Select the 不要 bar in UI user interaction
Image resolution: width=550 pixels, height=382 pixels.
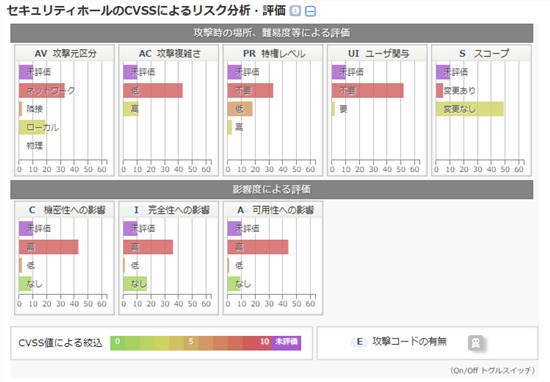coord(368,91)
